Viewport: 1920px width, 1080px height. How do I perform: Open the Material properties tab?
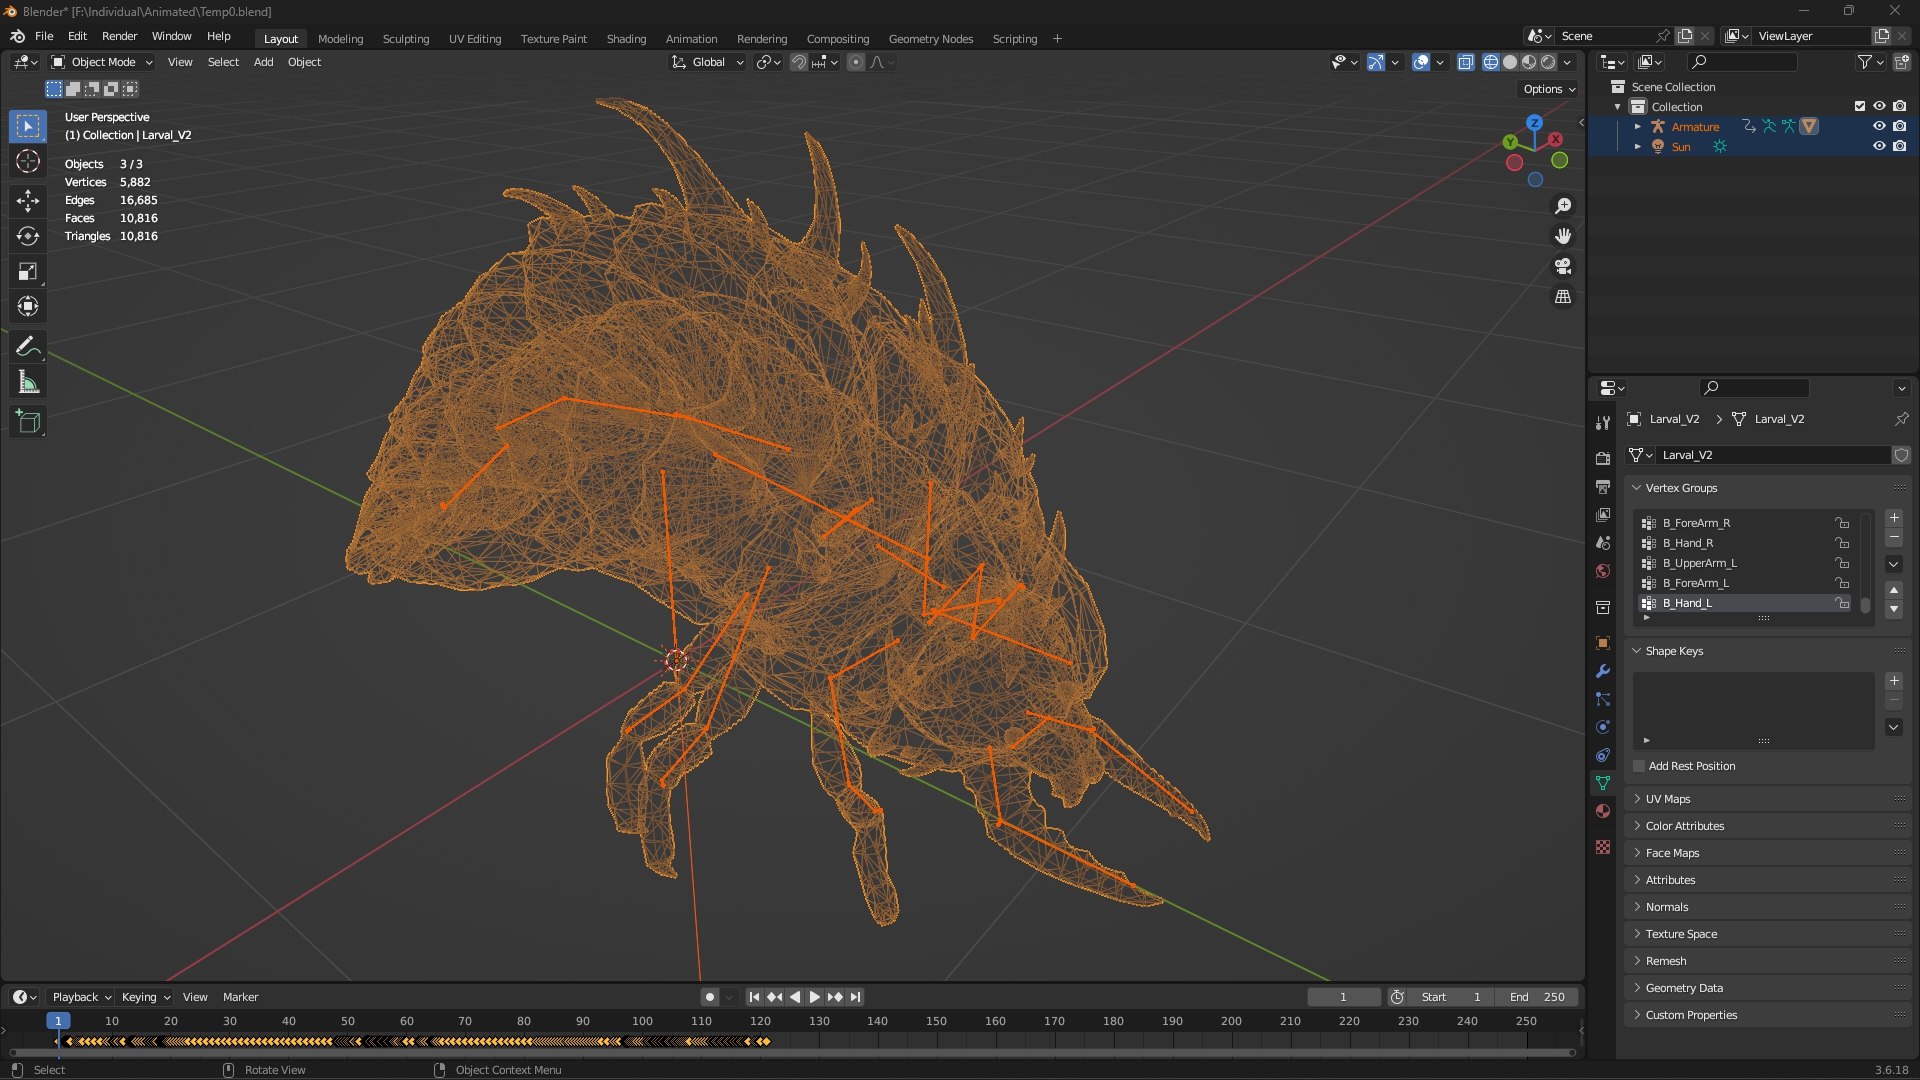tap(1603, 811)
